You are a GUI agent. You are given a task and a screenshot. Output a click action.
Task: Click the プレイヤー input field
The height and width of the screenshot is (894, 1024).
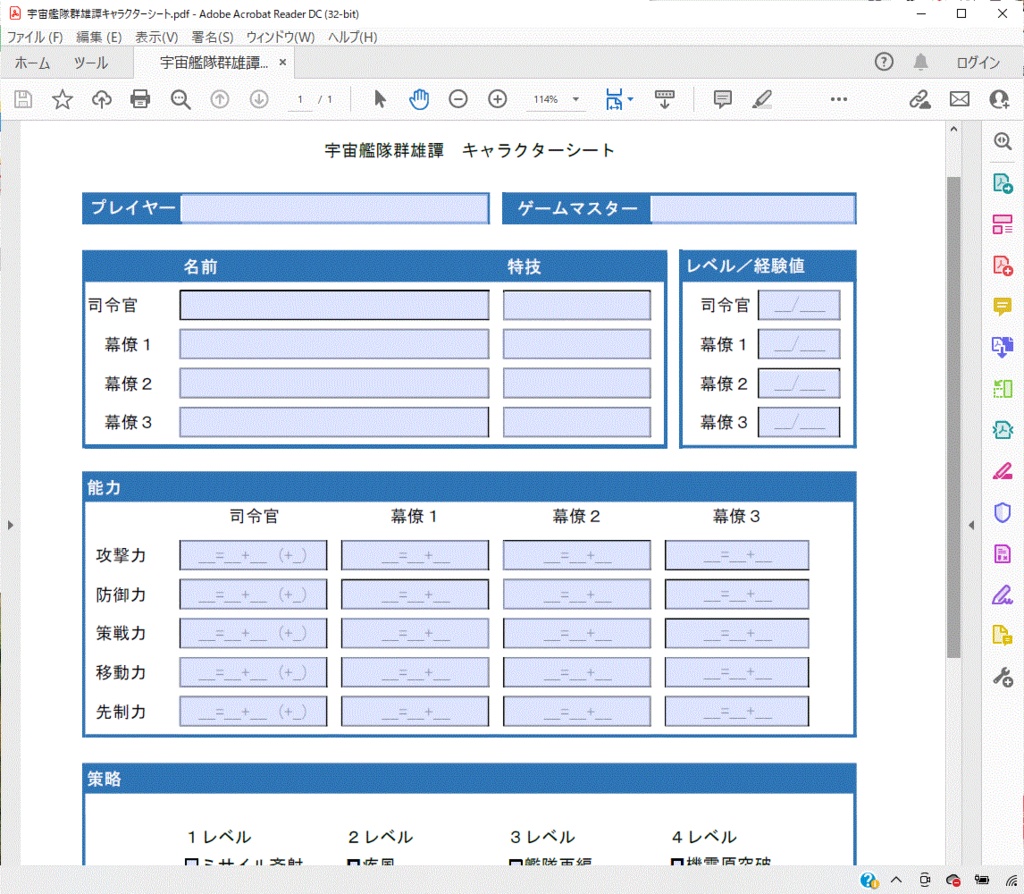point(335,208)
